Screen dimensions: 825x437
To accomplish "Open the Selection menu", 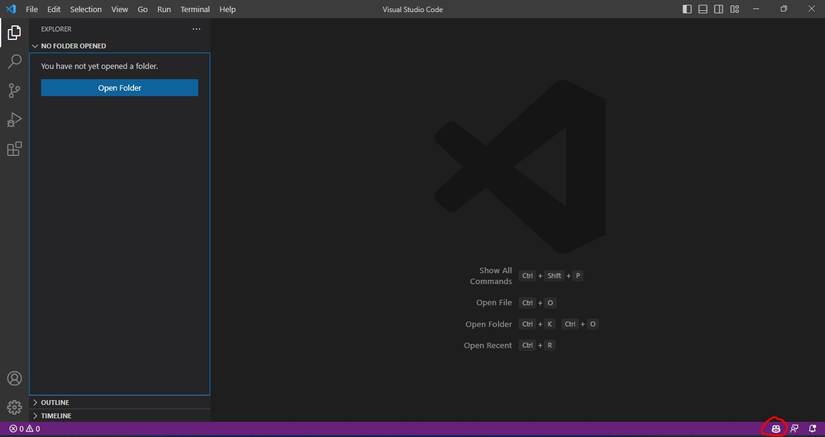I will pos(85,9).
